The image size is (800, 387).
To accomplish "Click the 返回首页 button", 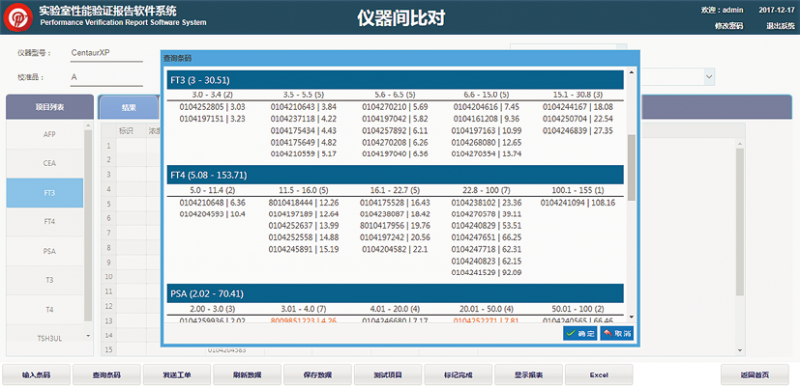I will pos(755,375).
